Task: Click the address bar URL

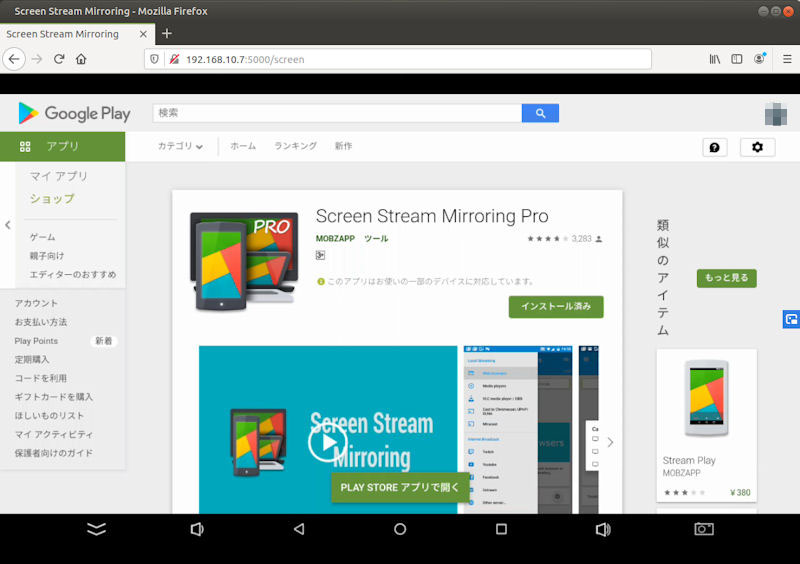Action: pyautogui.click(x=245, y=60)
